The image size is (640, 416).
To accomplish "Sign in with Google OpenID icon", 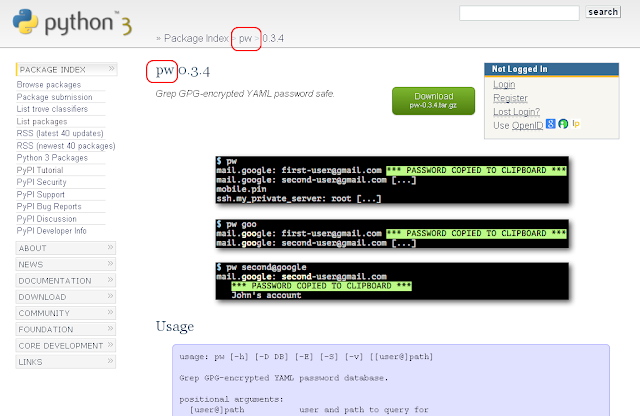I will (551, 124).
